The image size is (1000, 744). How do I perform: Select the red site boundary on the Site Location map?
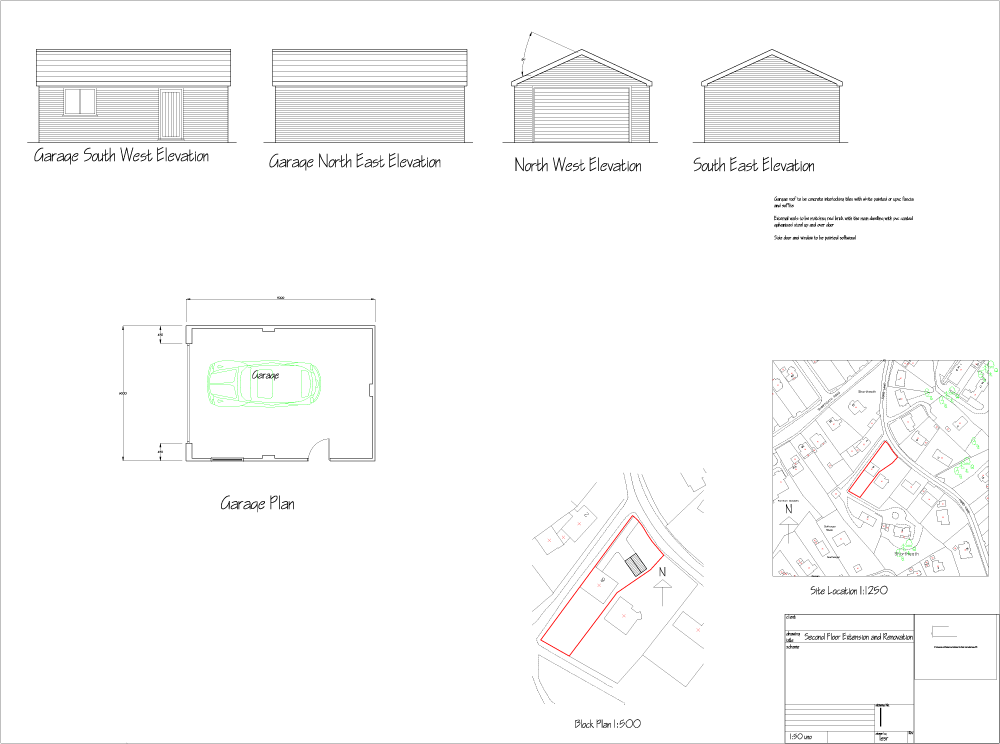tap(872, 469)
